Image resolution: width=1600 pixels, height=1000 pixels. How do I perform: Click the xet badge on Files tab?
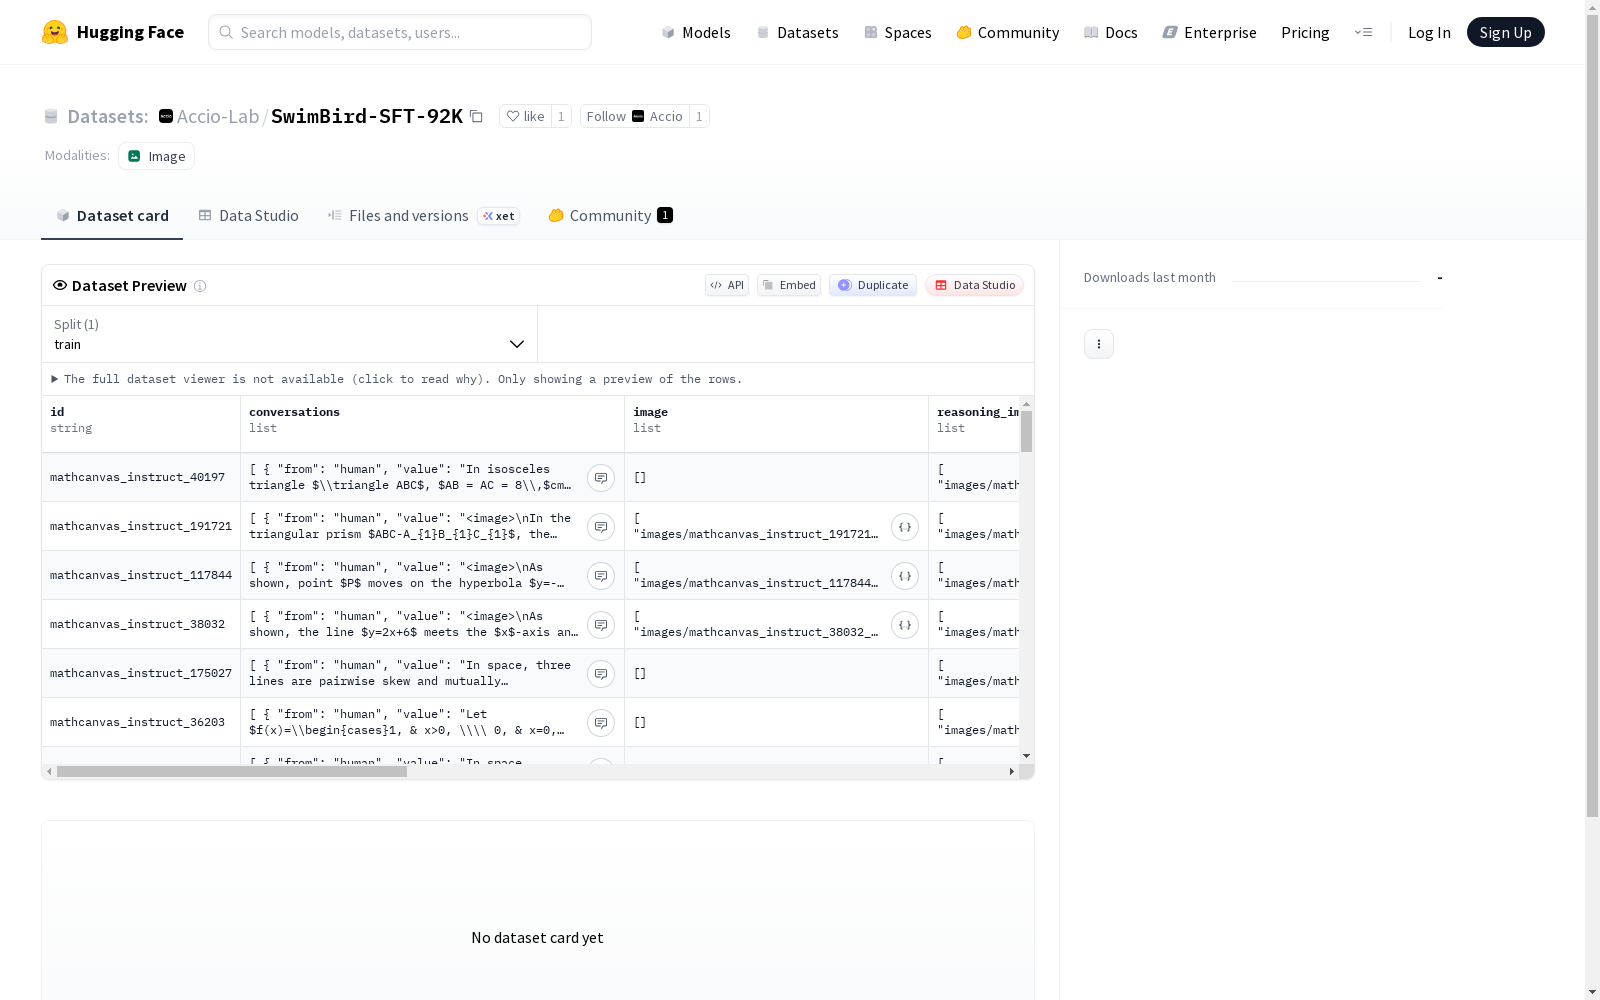[x=499, y=216]
